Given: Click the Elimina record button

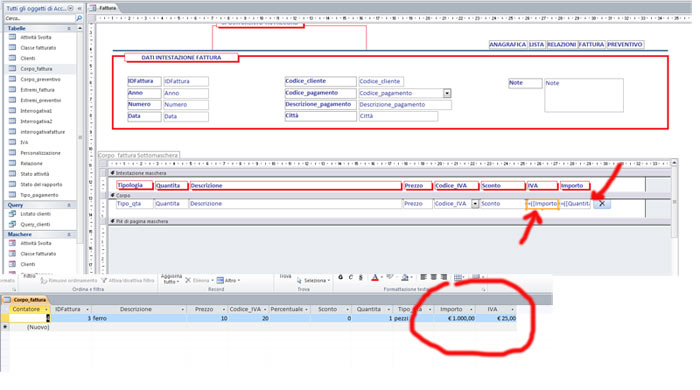Looking at the screenshot, I should tap(199, 281).
